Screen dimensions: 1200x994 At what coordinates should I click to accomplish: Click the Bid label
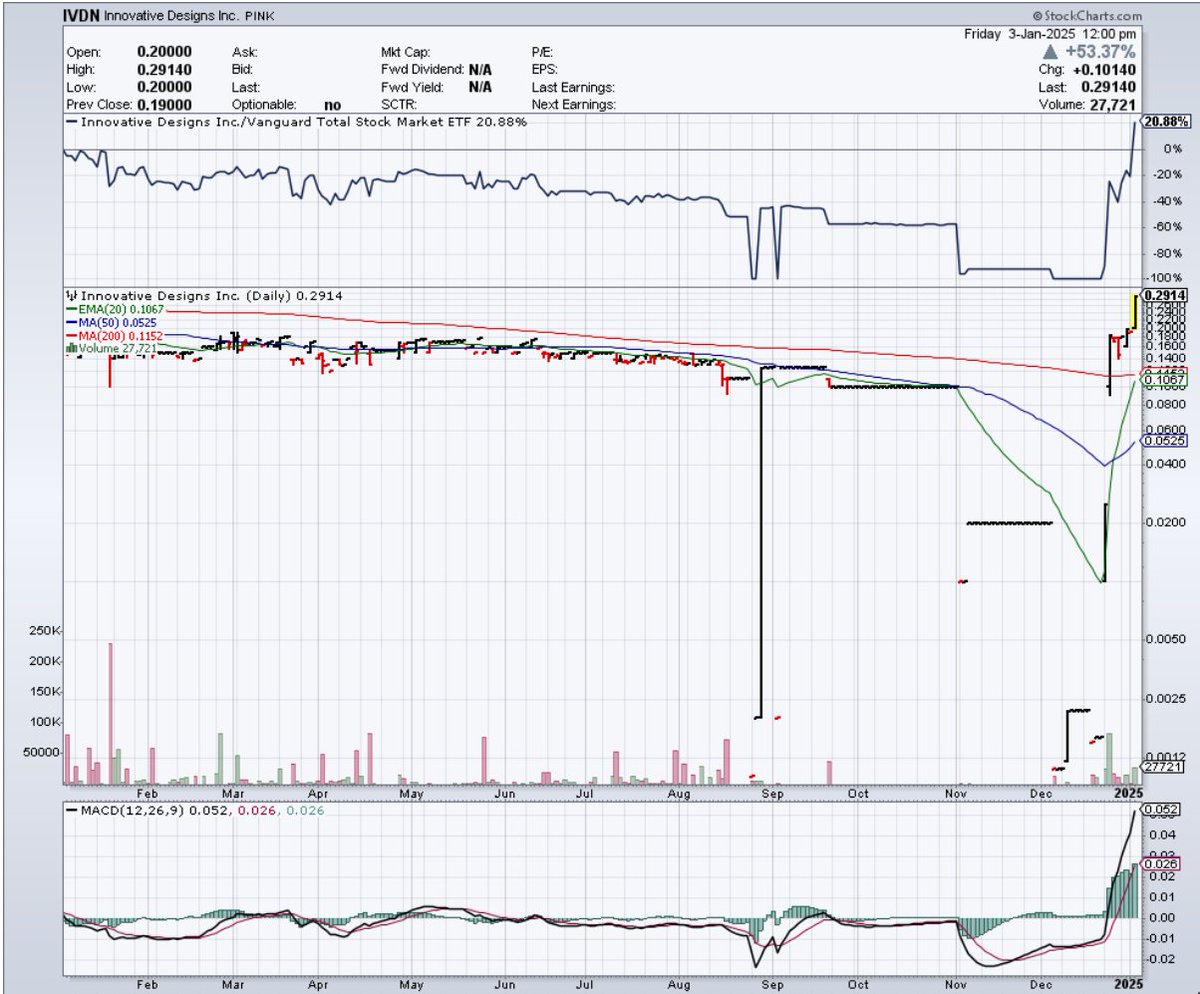coord(242,69)
